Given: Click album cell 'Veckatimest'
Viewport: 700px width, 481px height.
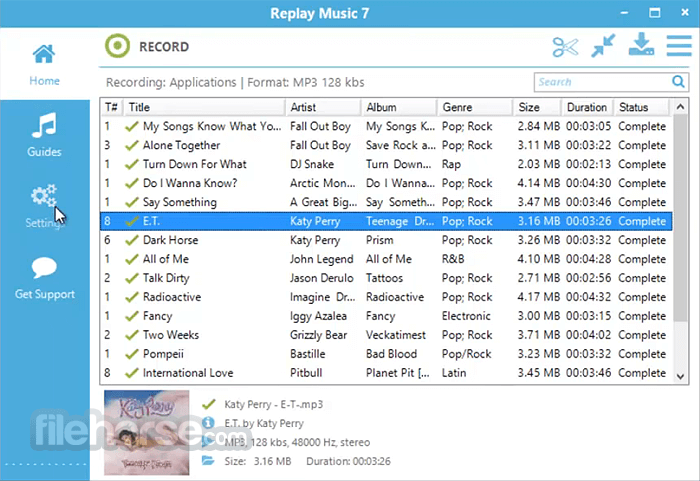Looking at the screenshot, I should (396, 335).
